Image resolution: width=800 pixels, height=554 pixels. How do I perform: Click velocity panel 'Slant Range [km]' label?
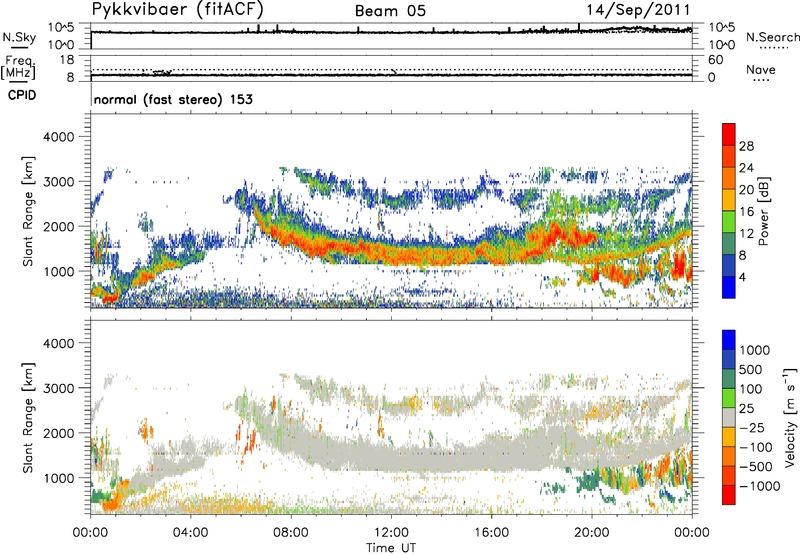[x=29, y=418]
